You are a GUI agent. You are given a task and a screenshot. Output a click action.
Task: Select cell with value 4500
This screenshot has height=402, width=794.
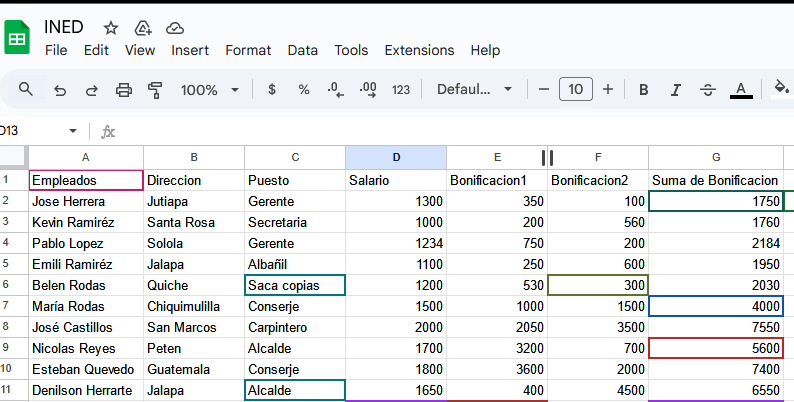pos(598,390)
